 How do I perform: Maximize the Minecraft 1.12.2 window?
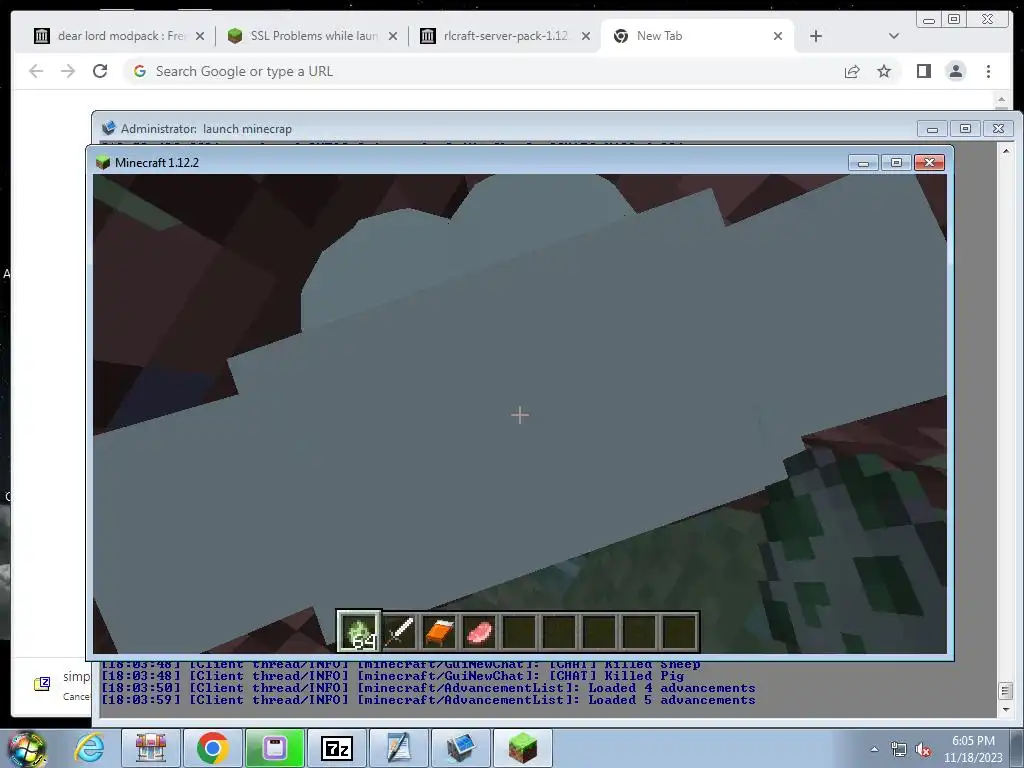tap(896, 163)
